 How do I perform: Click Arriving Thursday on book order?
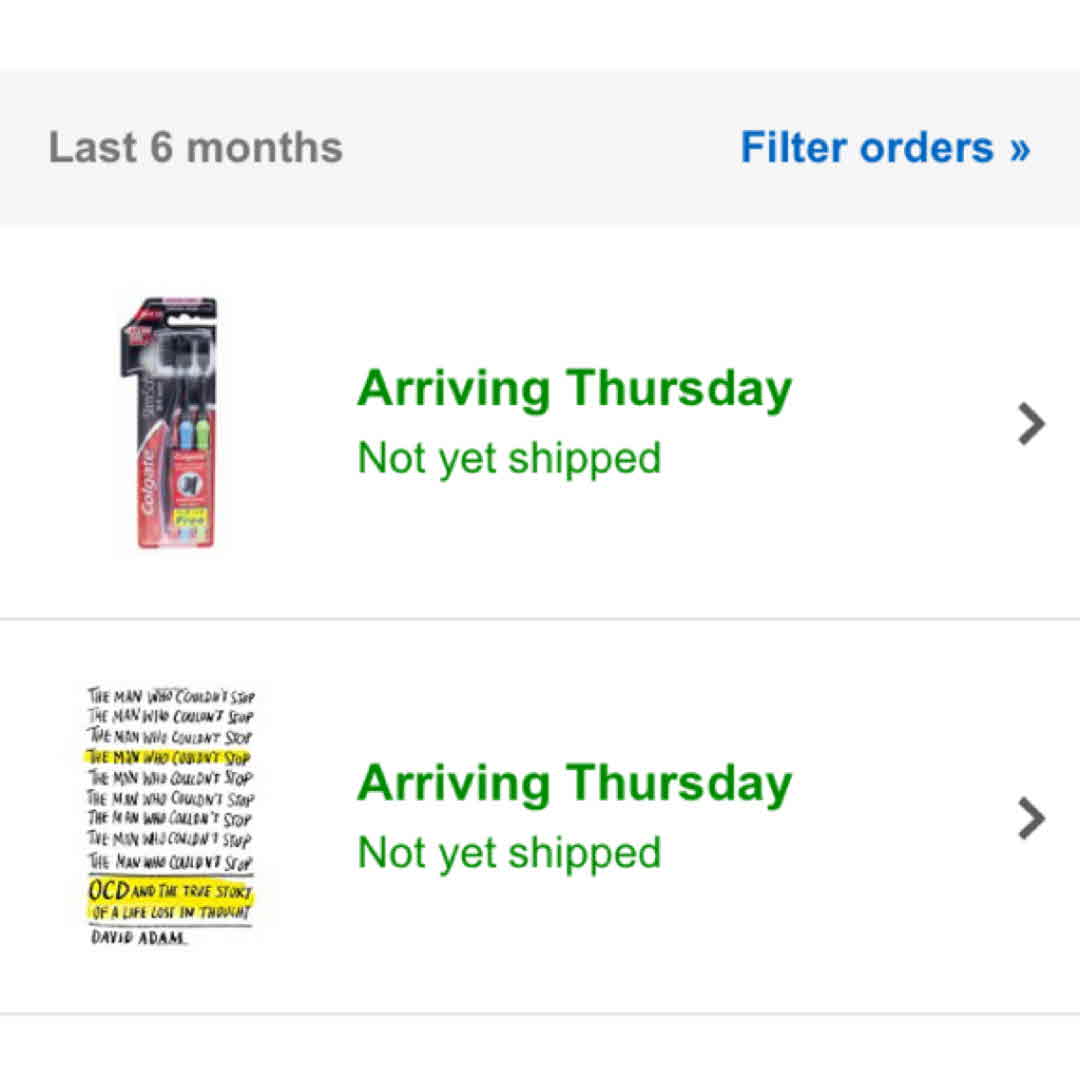click(x=574, y=782)
